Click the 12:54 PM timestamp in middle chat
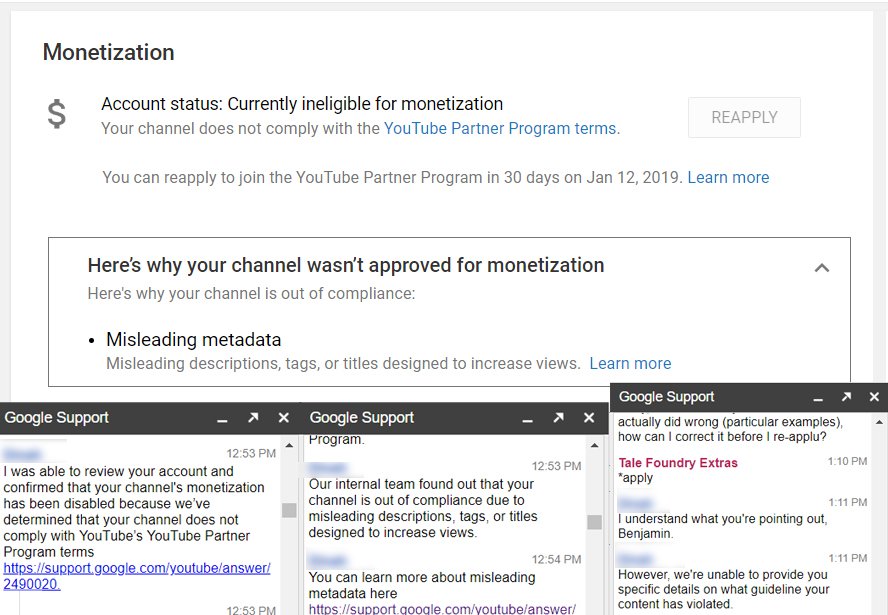Image resolution: width=888 pixels, height=615 pixels. [556, 560]
